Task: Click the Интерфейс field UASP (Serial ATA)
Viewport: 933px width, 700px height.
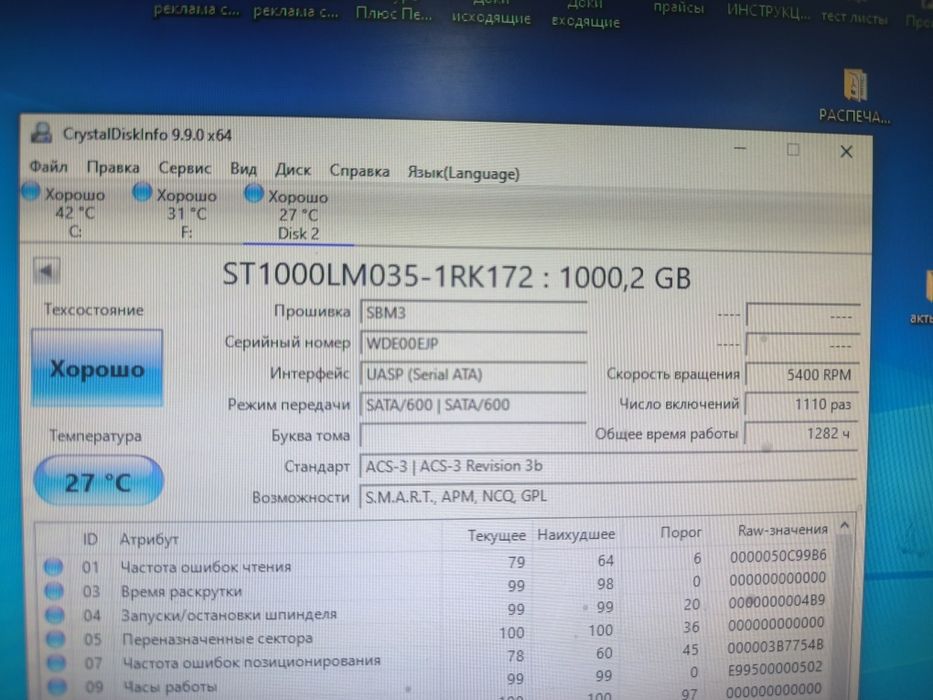Action: click(x=474, y=374)
